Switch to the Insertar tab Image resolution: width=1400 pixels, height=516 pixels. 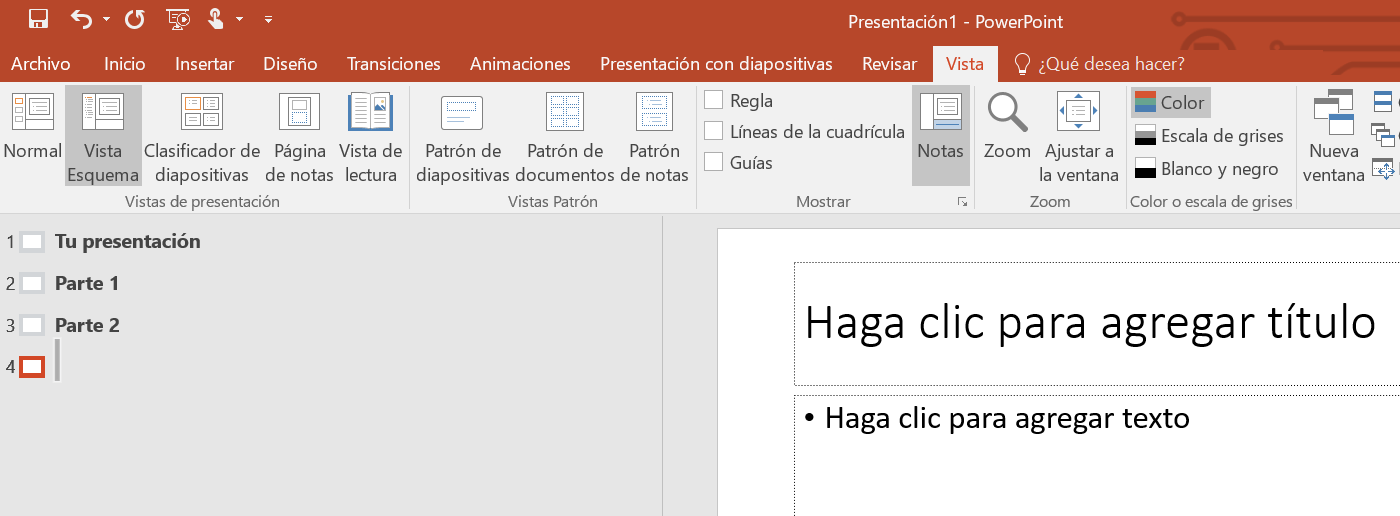205,64
